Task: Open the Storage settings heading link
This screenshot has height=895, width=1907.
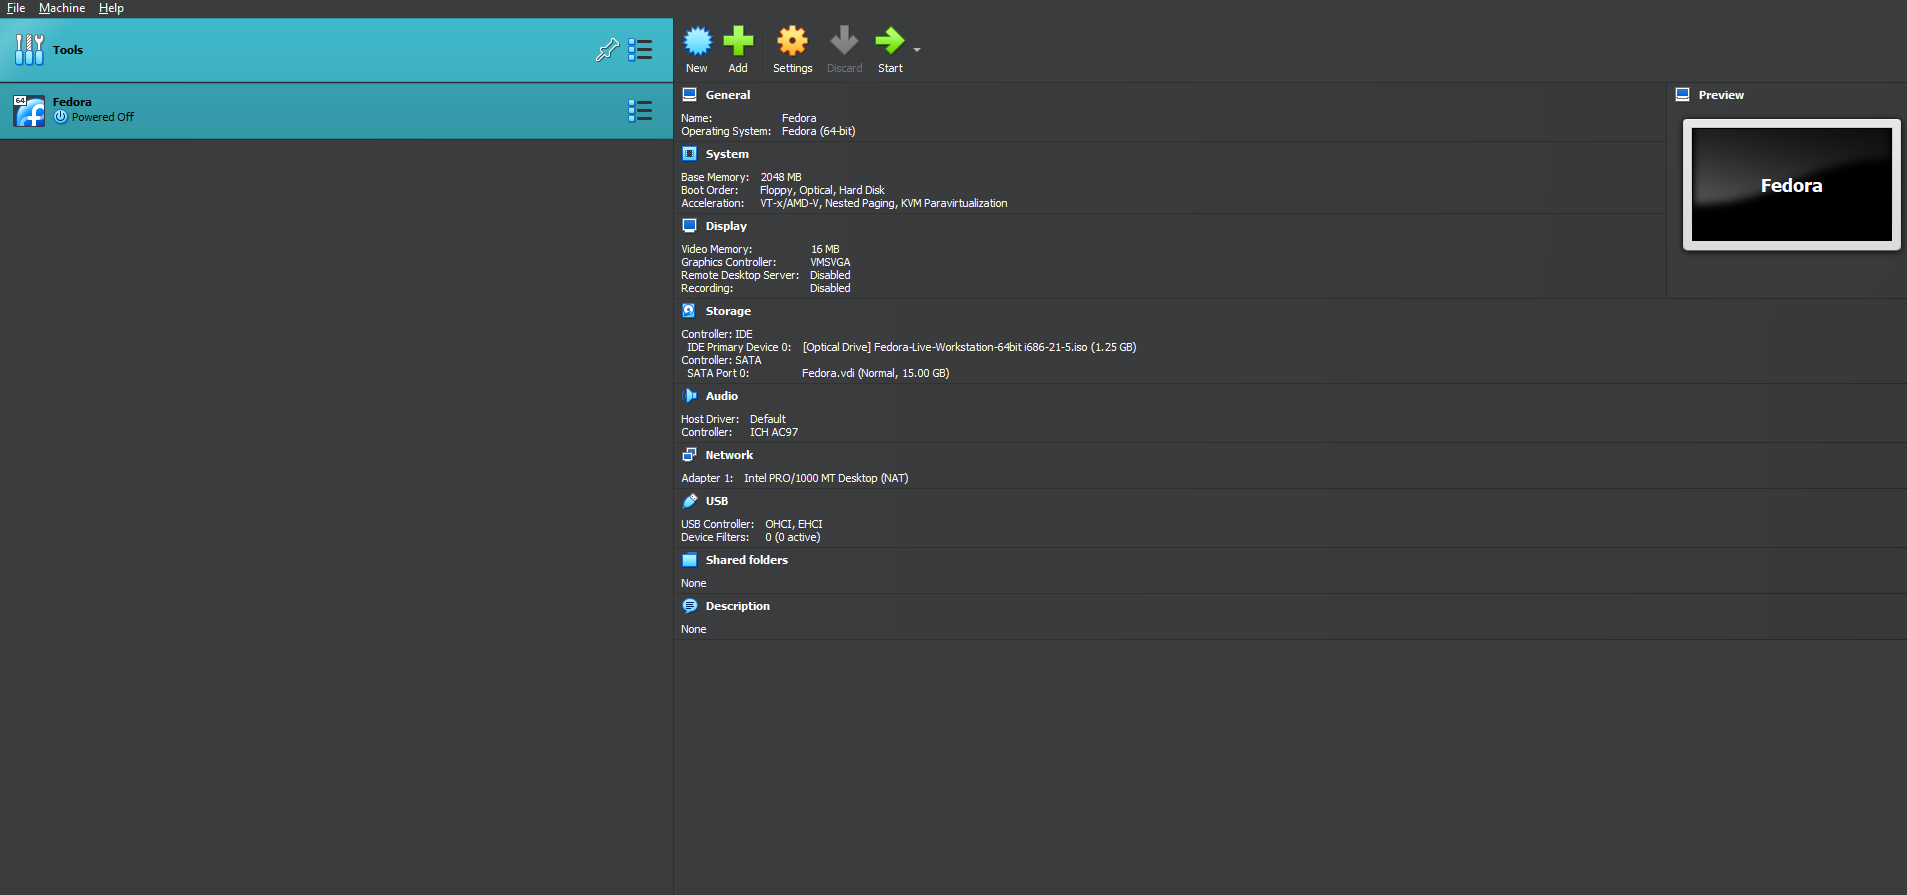Action: (728, 311)
